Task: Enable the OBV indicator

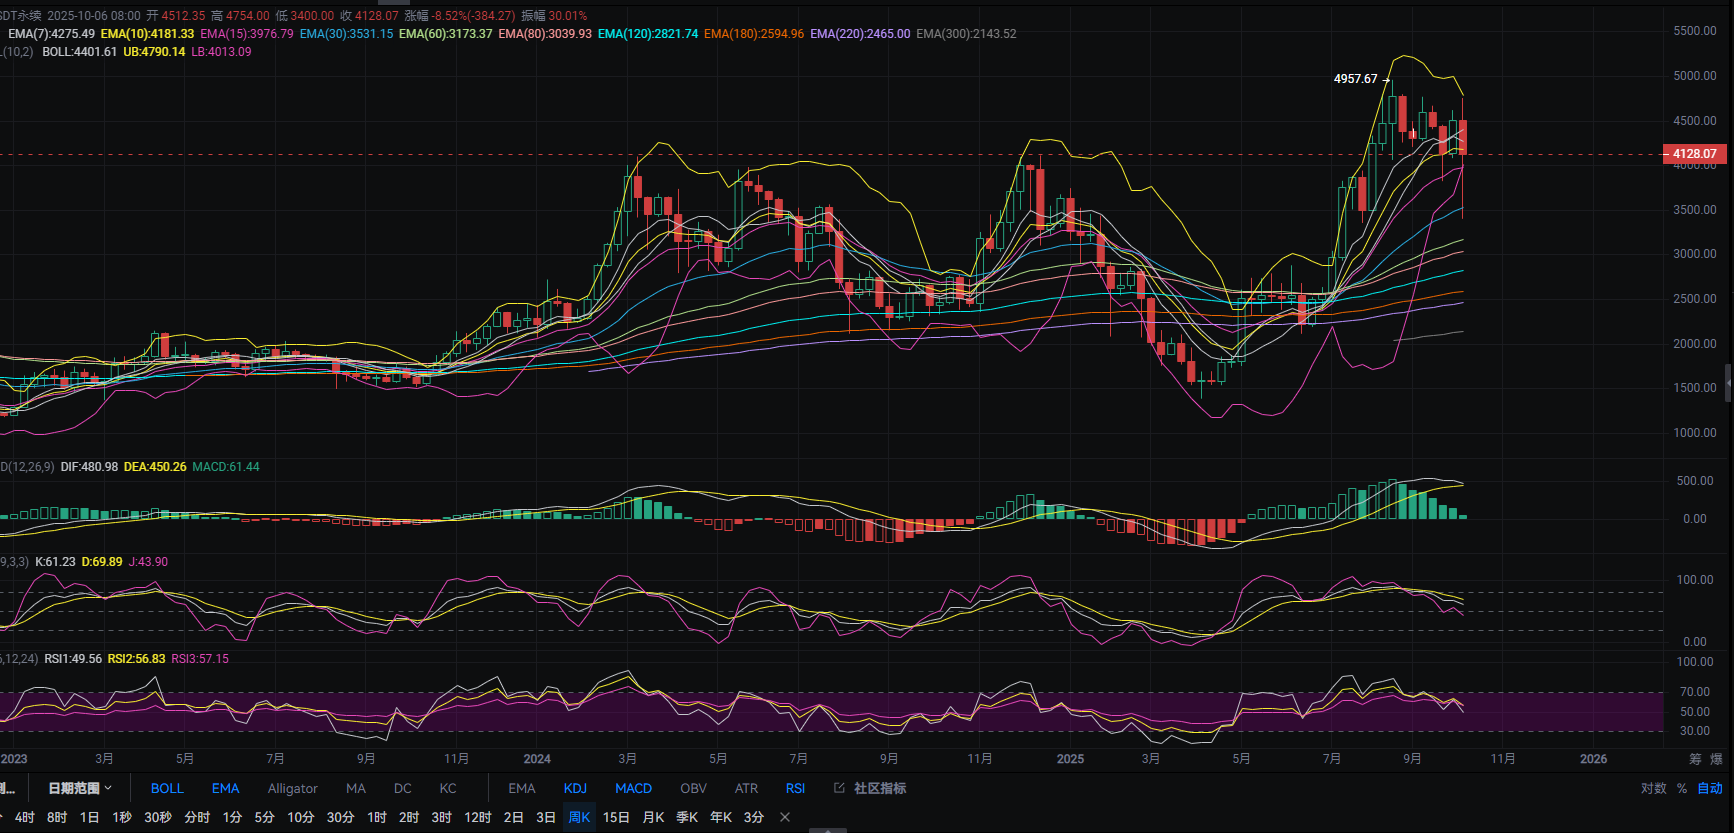Action: pos(693,788)
